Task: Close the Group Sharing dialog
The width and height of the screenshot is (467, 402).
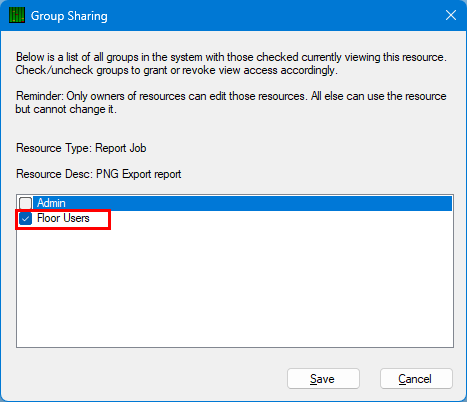Action: (451, 15)
